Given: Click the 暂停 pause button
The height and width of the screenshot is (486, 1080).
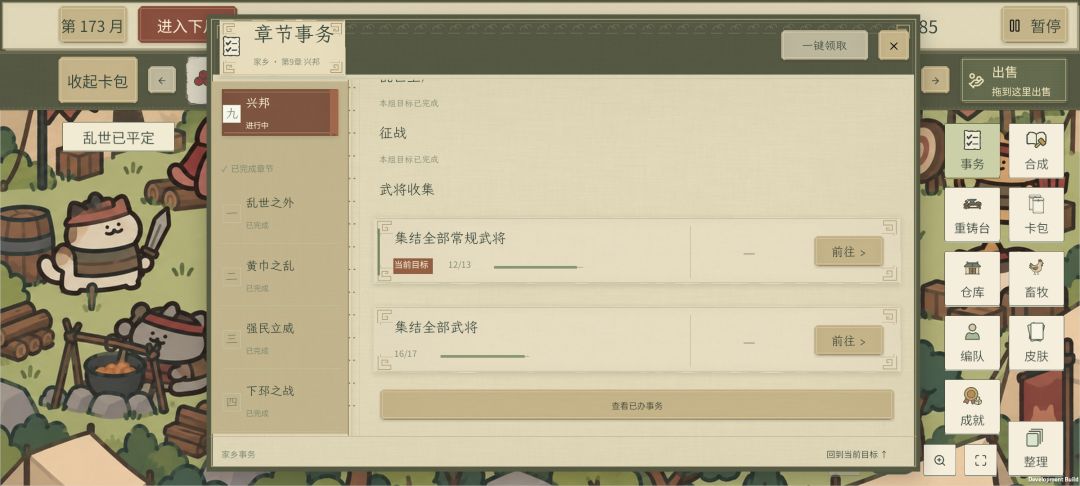Looking at the screenshot, I should [x=1035, y=25].
